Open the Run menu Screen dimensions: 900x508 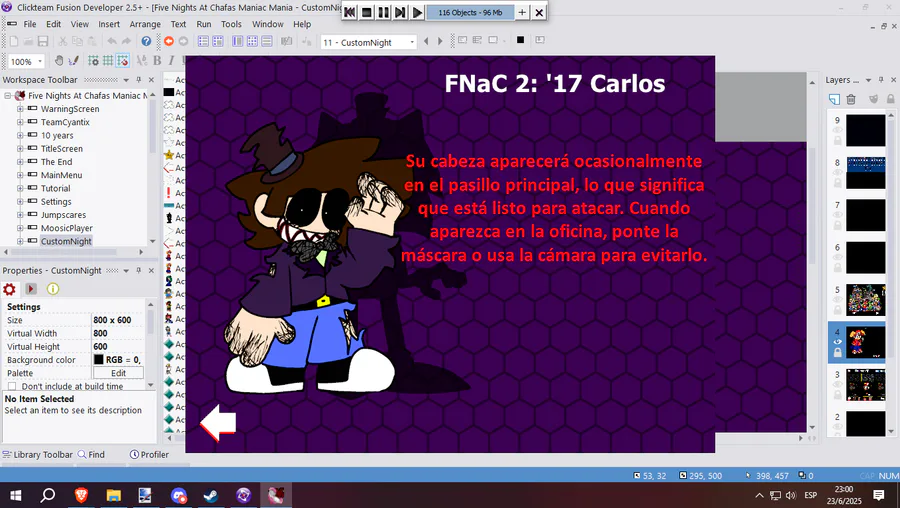point(204,24)
